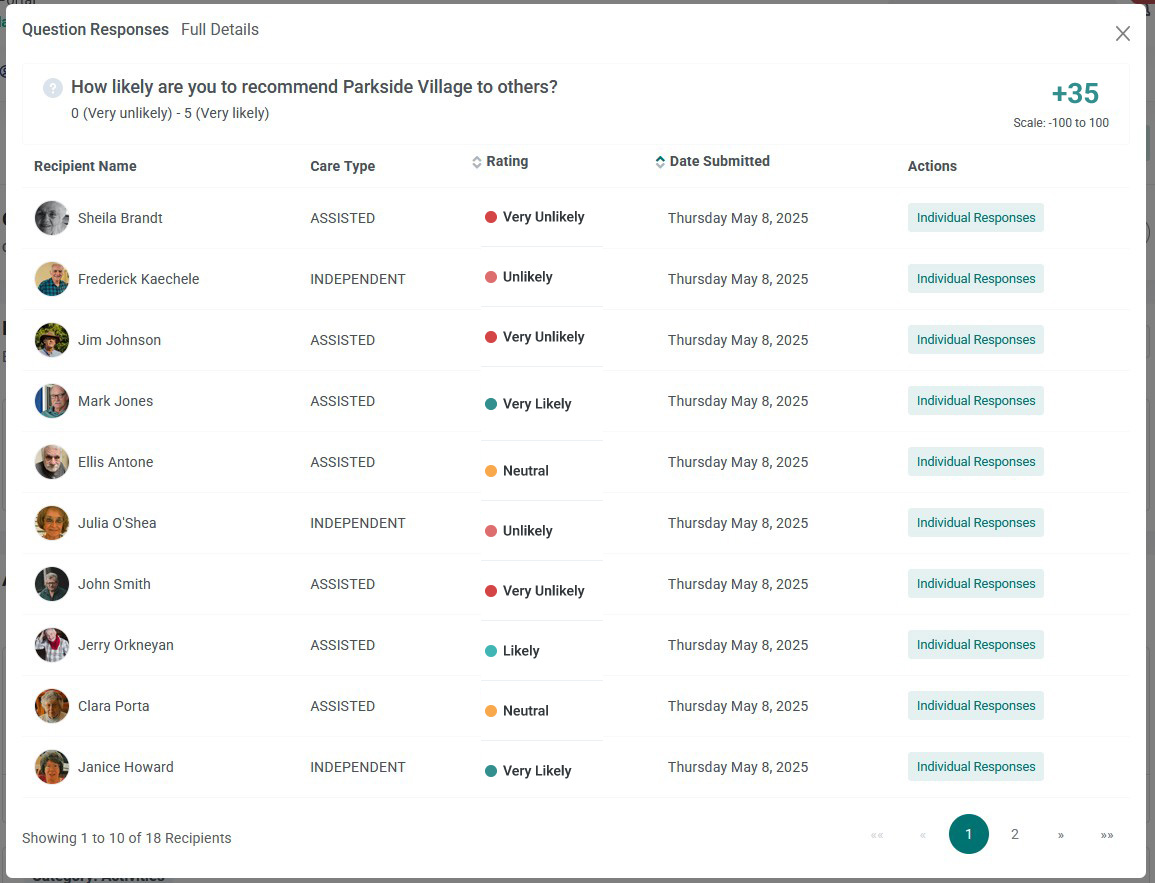Click the teal Likely dot for Jerry Orkneyan

click(x=491, y=651)
